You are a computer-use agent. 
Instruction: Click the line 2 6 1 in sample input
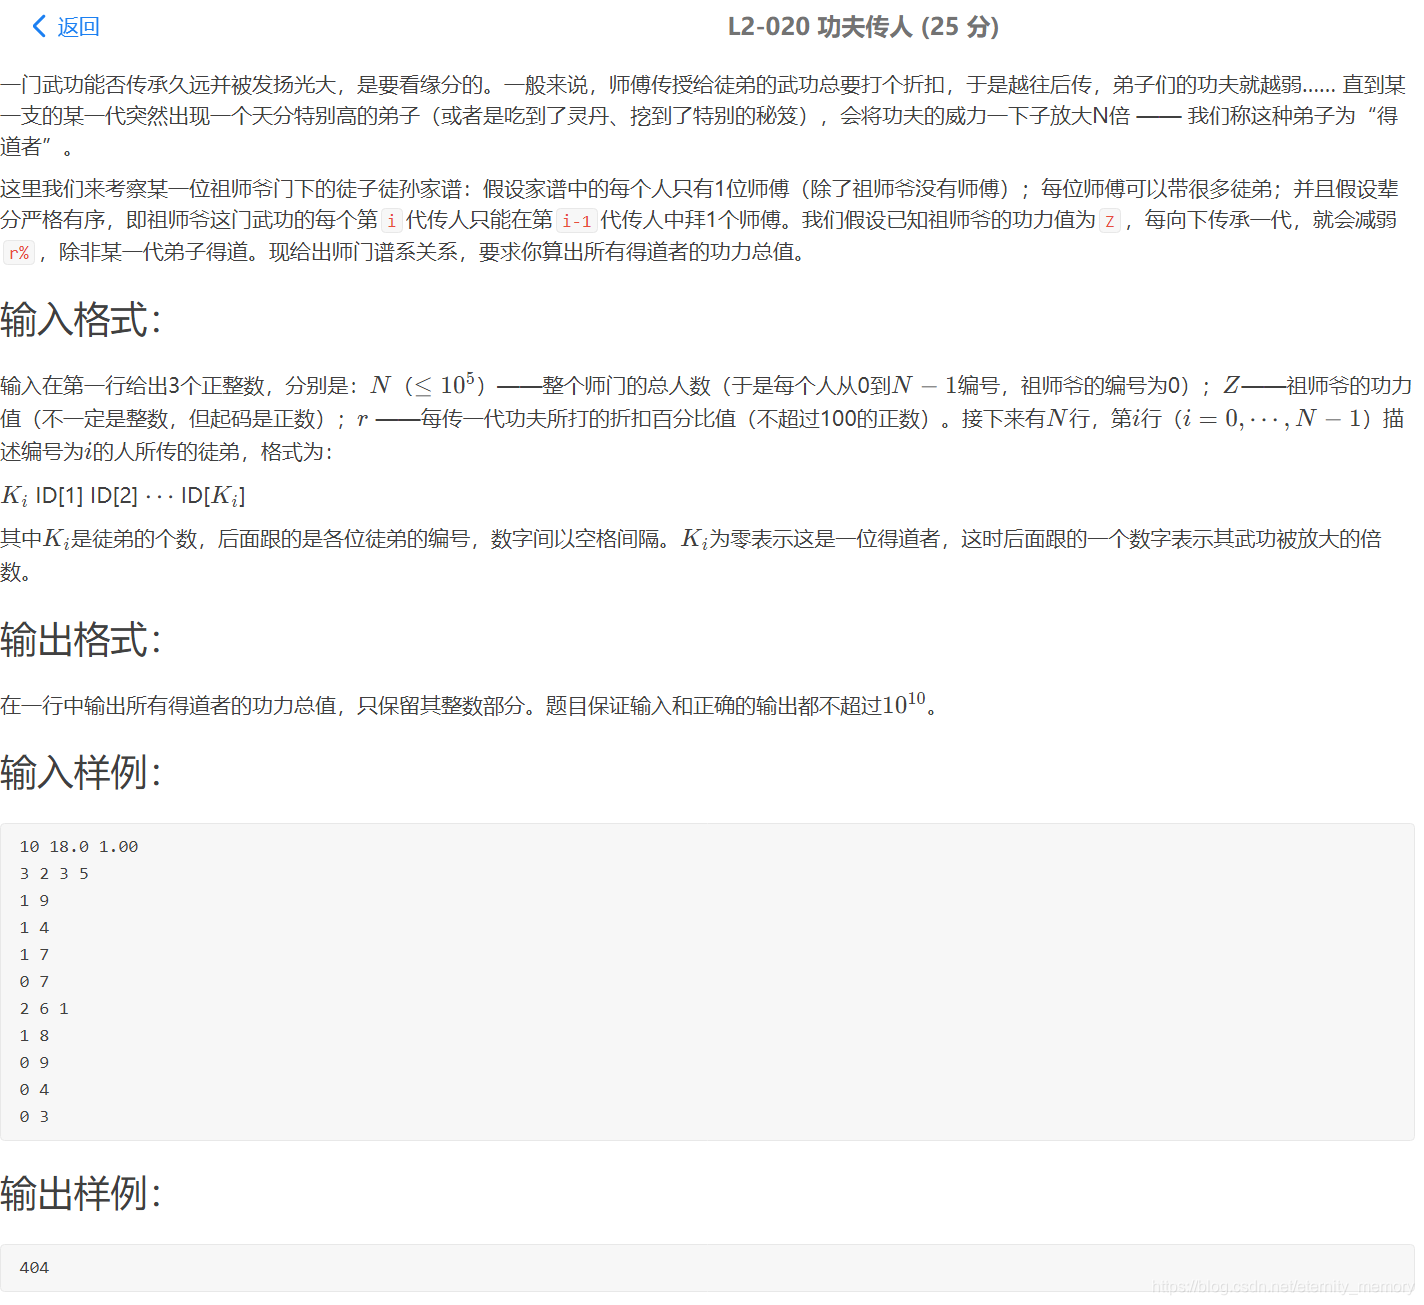[x=44, y=1008]
